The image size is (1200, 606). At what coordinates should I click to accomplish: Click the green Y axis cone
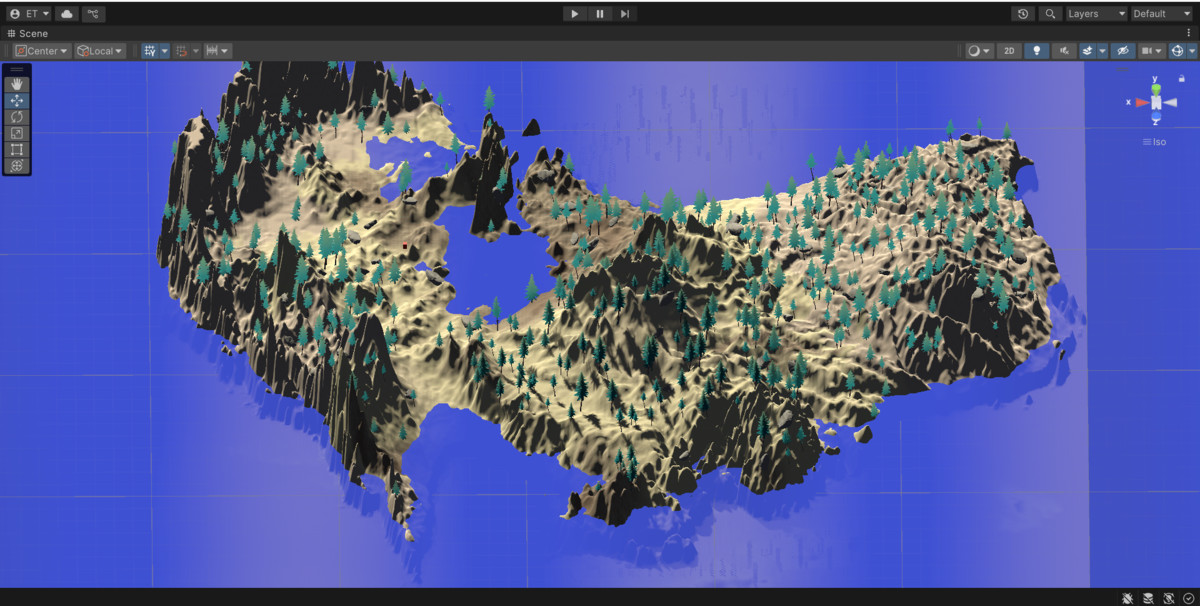click(x=1156, y=89)
